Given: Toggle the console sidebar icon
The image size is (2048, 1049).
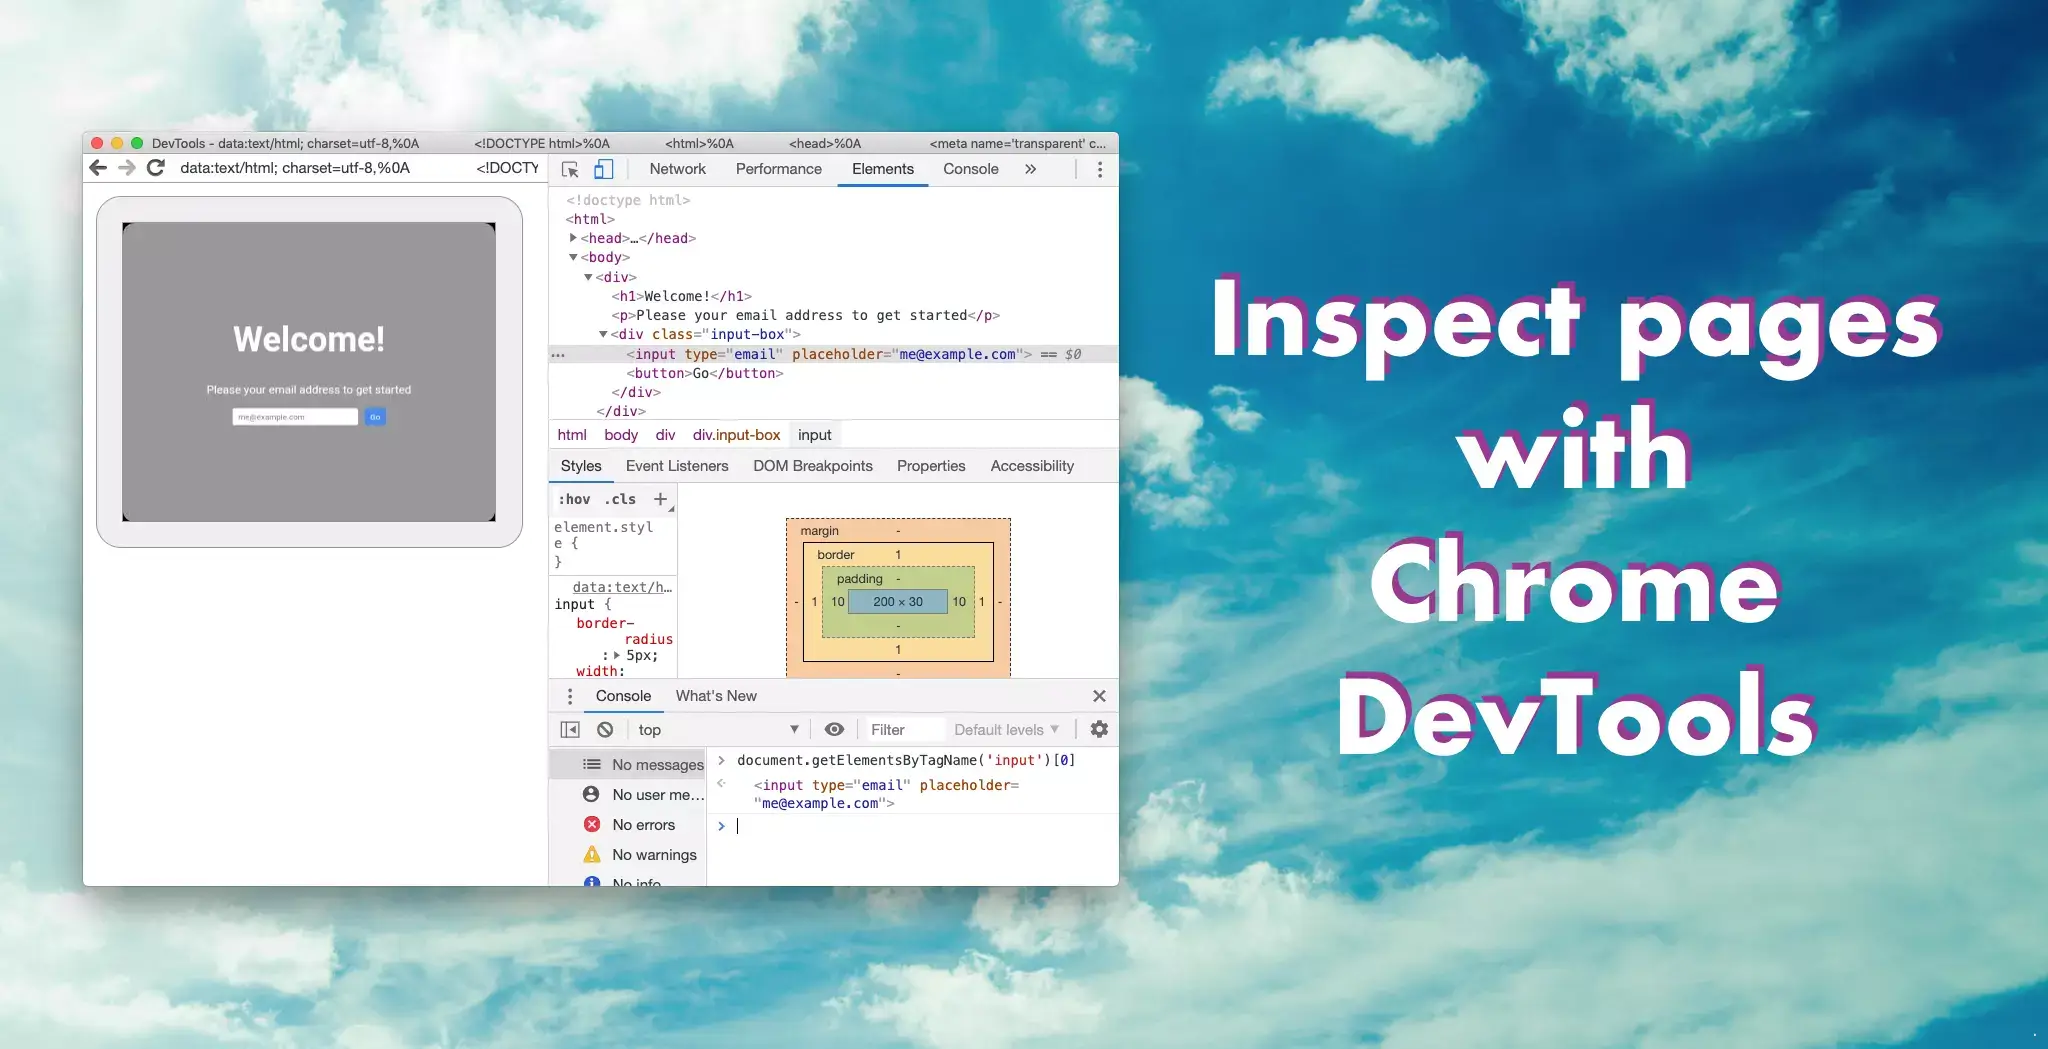Looking at the screenshot, I should (570, 730).
